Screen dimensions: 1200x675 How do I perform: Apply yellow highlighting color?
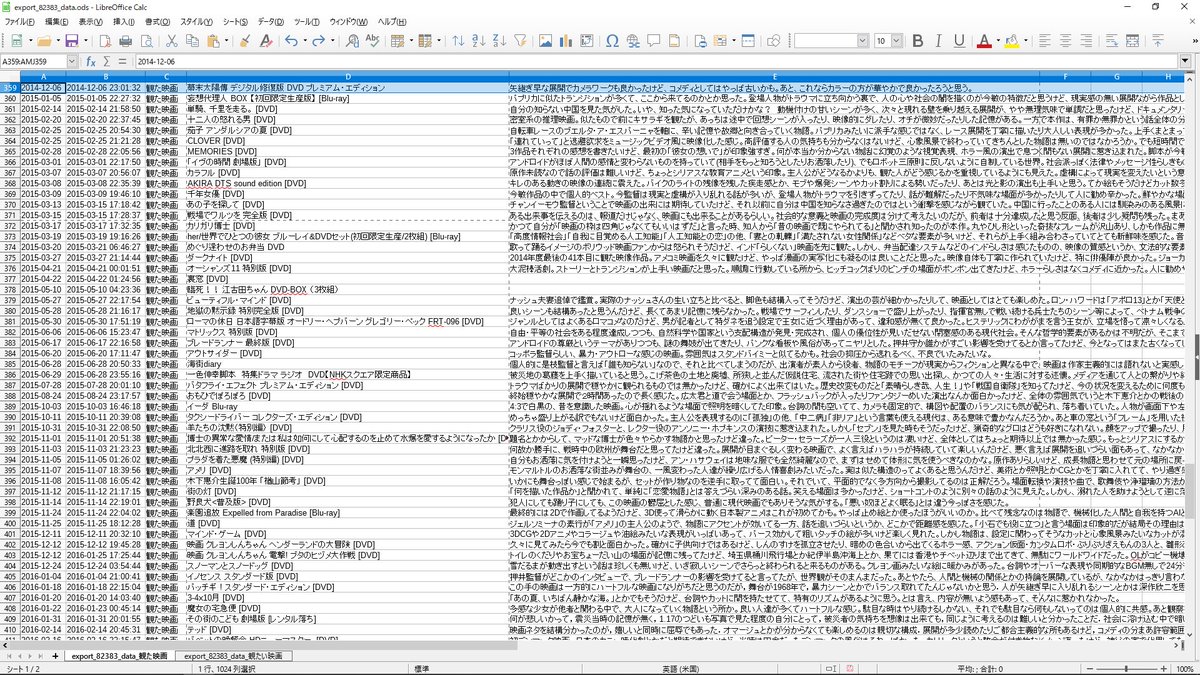[1011, 41]
